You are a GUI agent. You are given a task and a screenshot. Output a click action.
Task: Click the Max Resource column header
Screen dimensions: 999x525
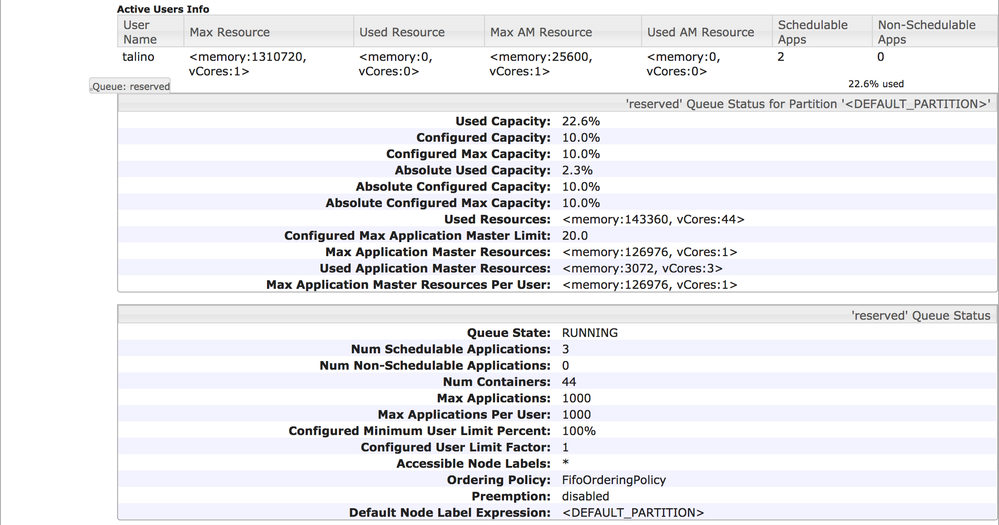pos(229,32)
